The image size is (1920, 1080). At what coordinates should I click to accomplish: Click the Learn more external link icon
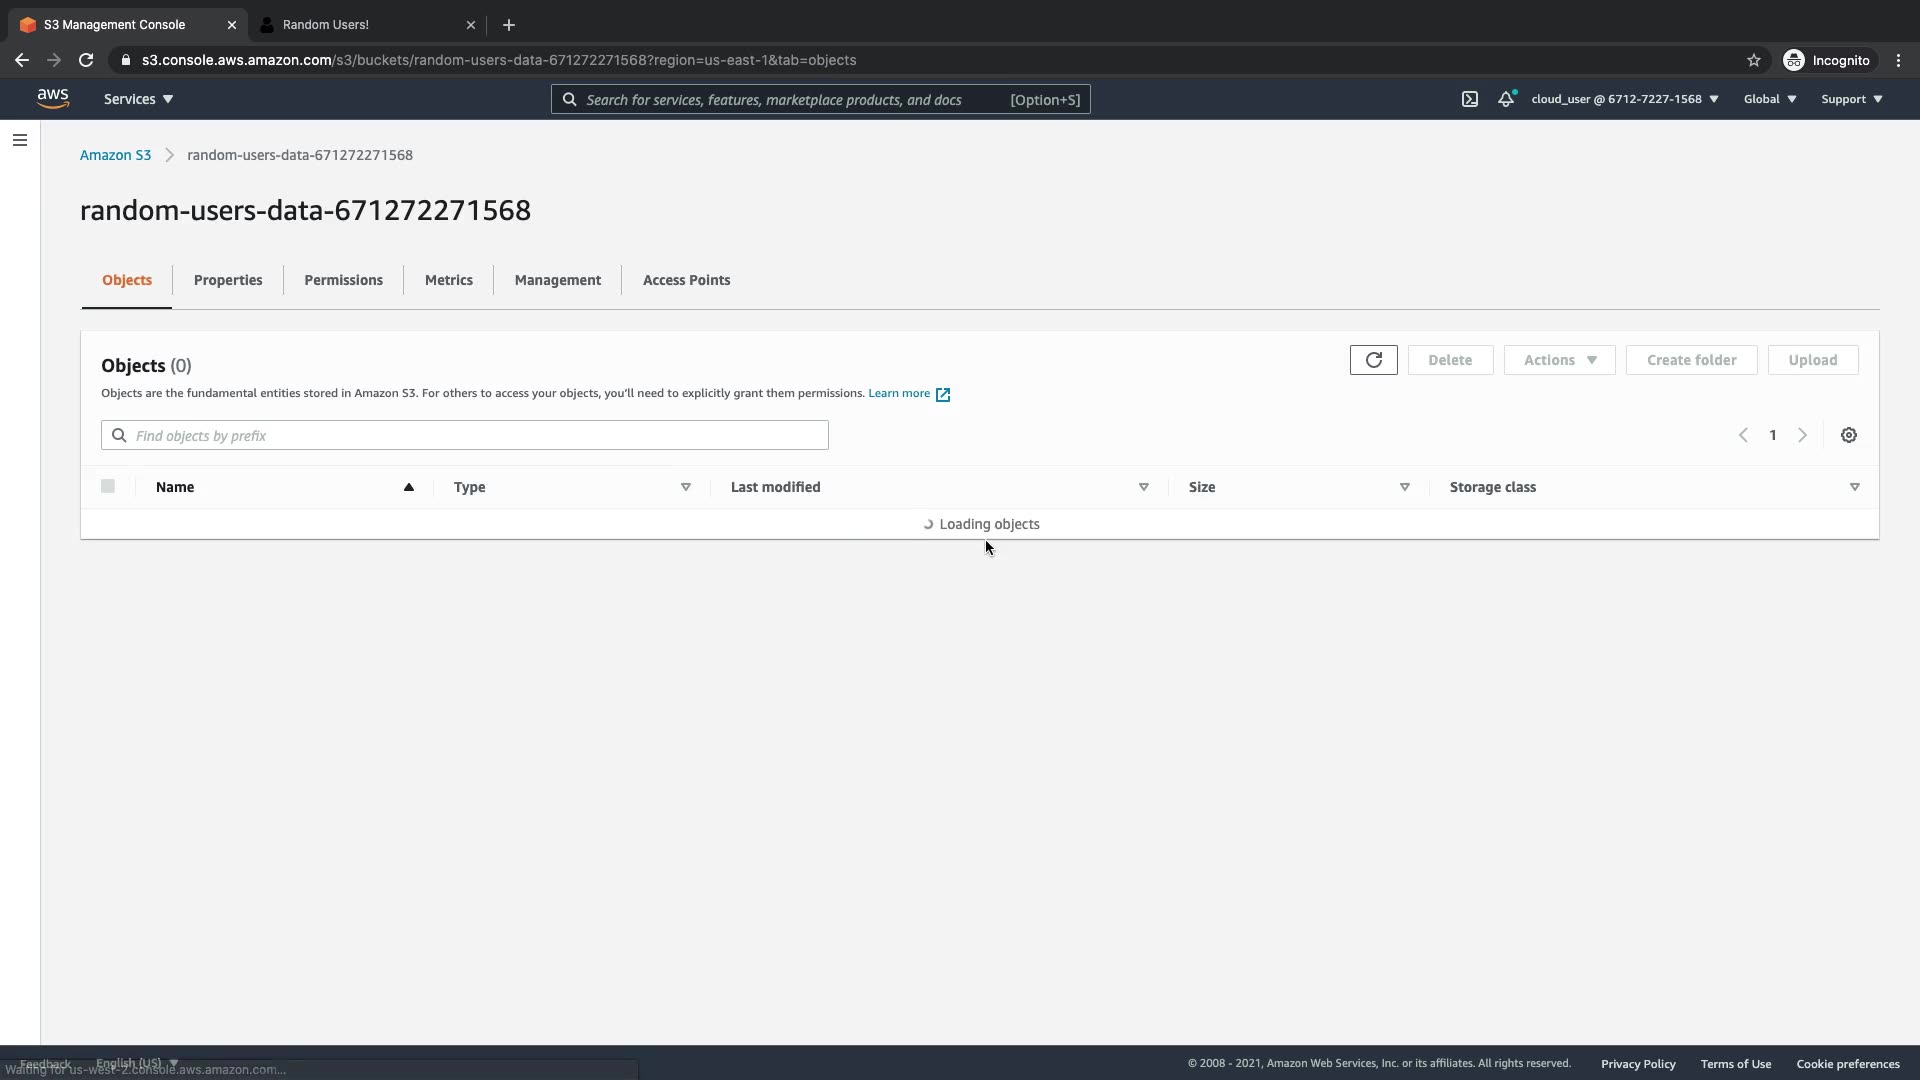point(942,394)
